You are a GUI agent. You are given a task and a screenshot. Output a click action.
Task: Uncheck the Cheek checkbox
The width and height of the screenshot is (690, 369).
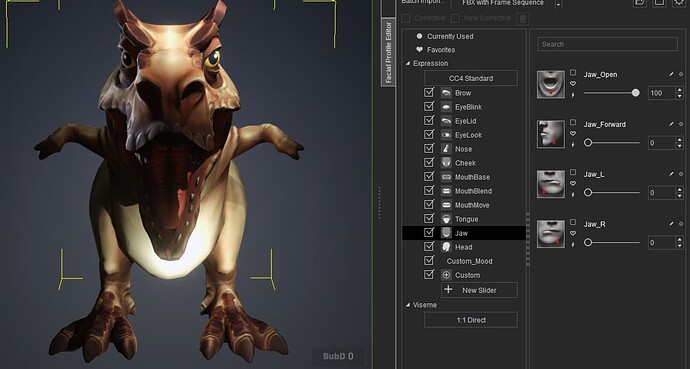point(429,163)
